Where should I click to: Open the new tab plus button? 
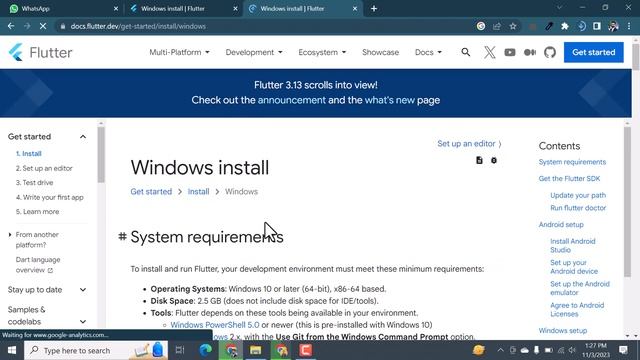click(374, 9)
